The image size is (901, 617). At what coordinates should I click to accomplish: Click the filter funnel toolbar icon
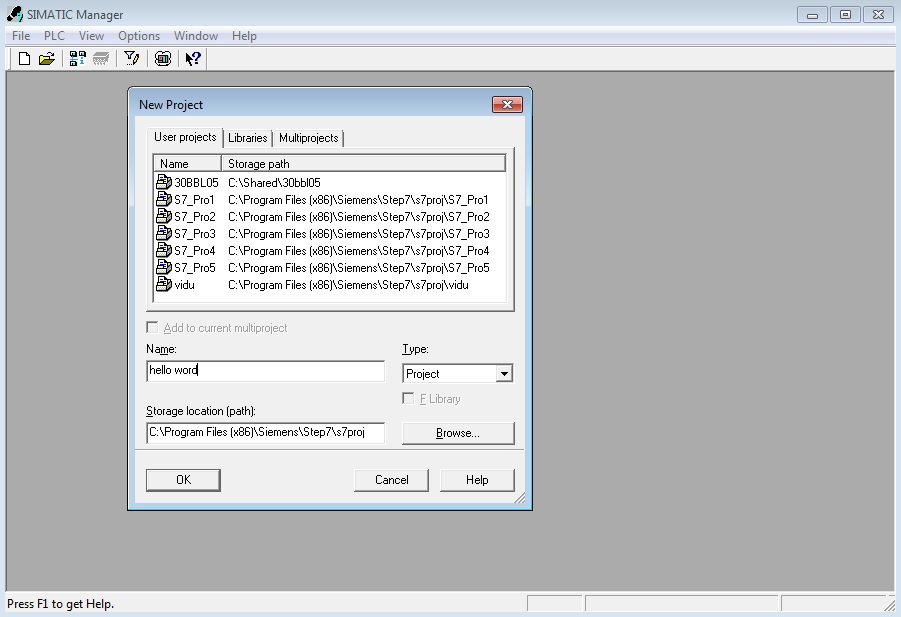(131, 59)
